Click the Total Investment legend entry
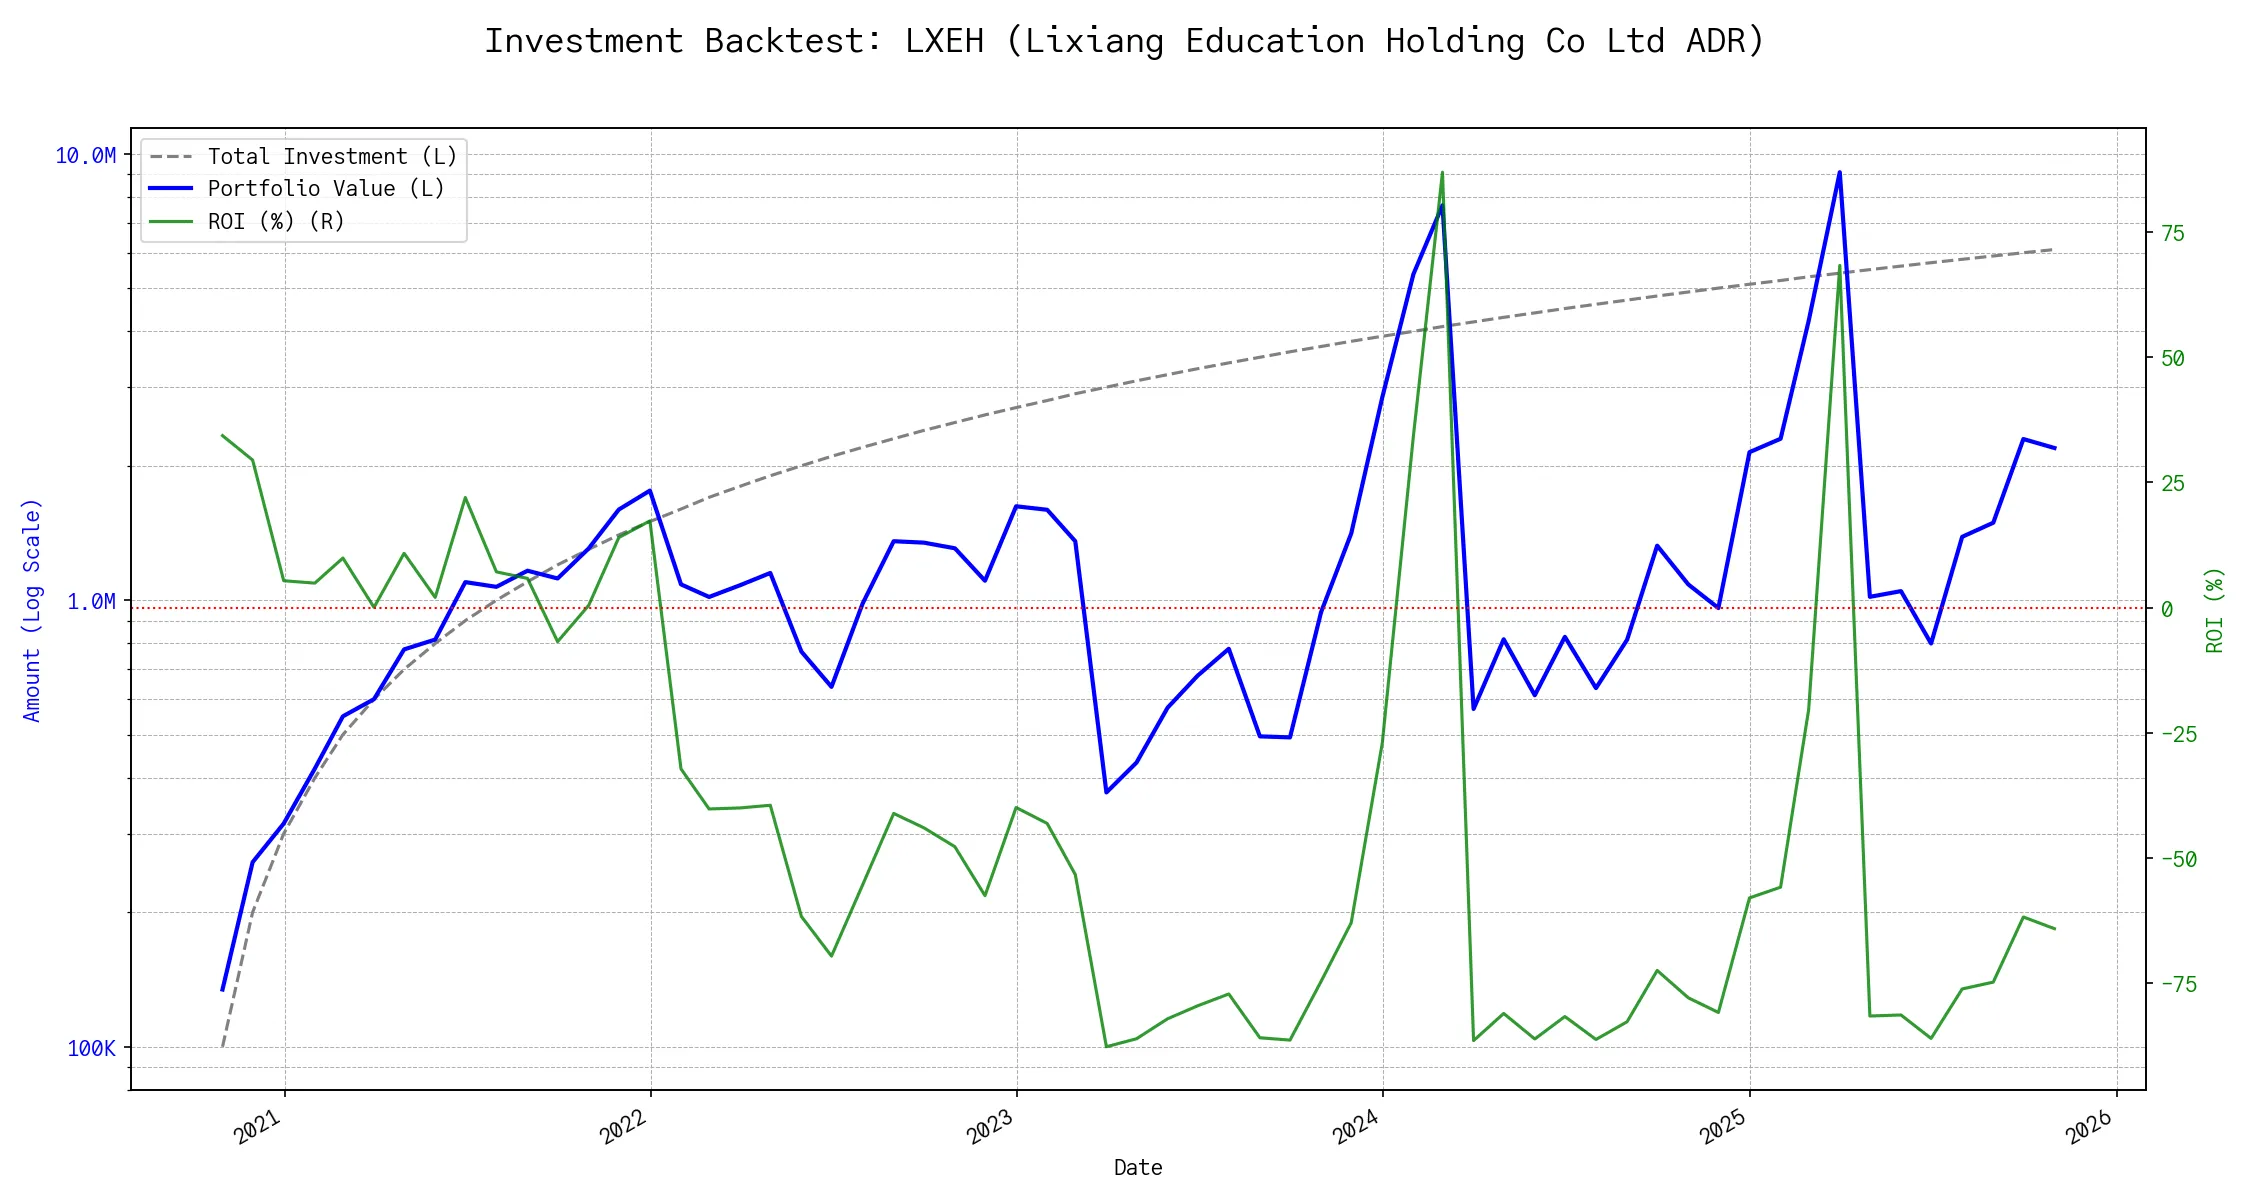 coord(332,157)
